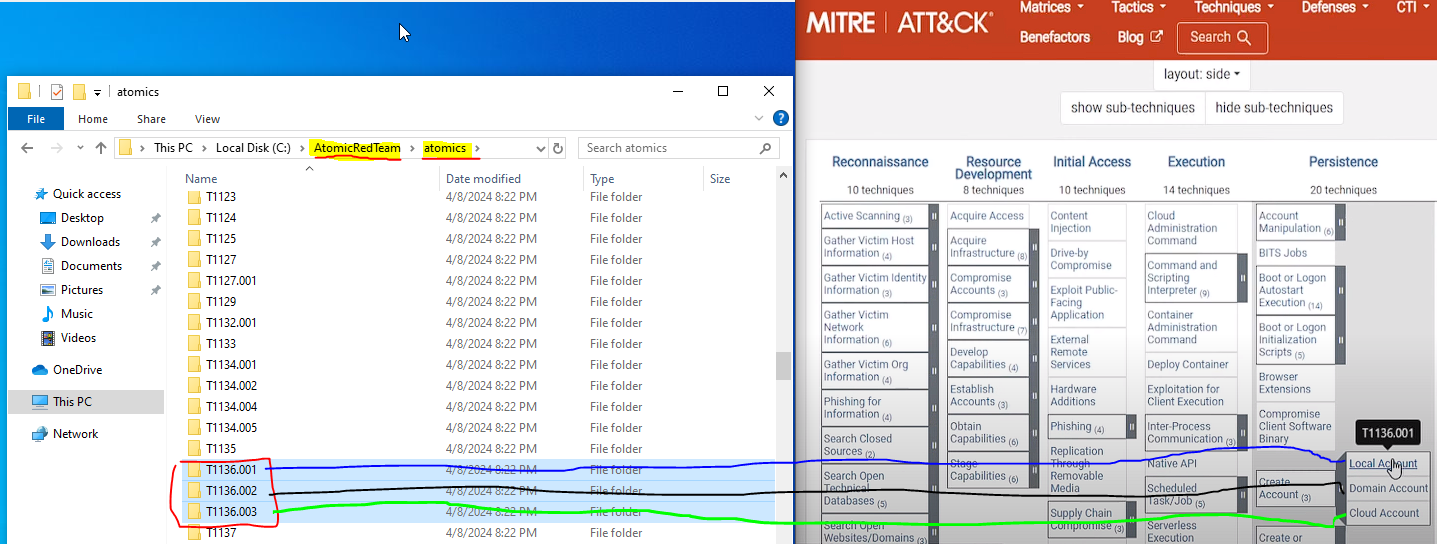Open the layout: side dropdown
The height and width of the screenshot is (544, 1437).
coord(1201,75)
